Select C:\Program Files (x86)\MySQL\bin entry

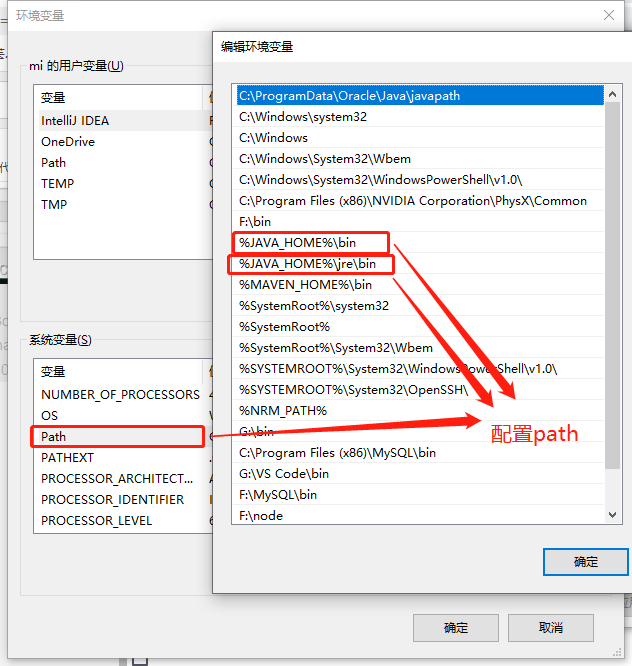coord(420,453)
